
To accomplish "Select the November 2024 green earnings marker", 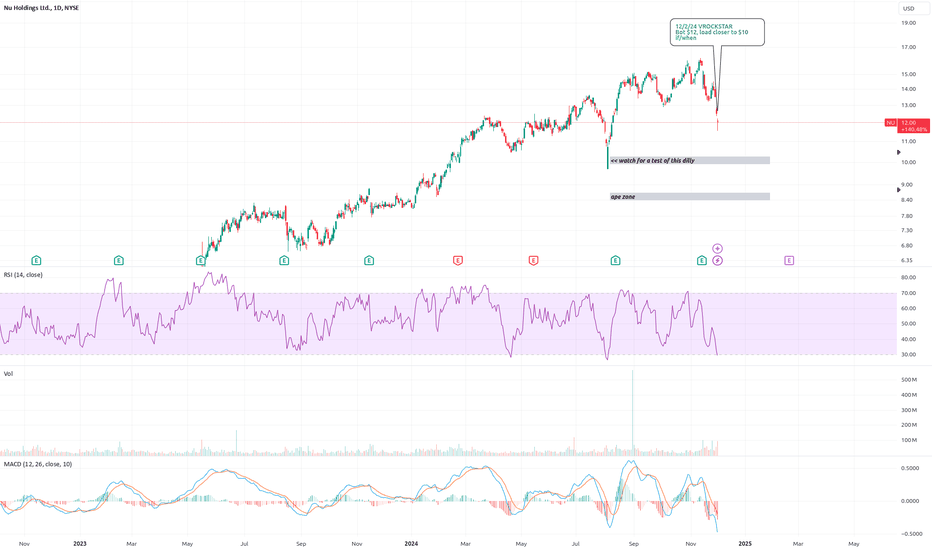I will (x=702, y=260).
